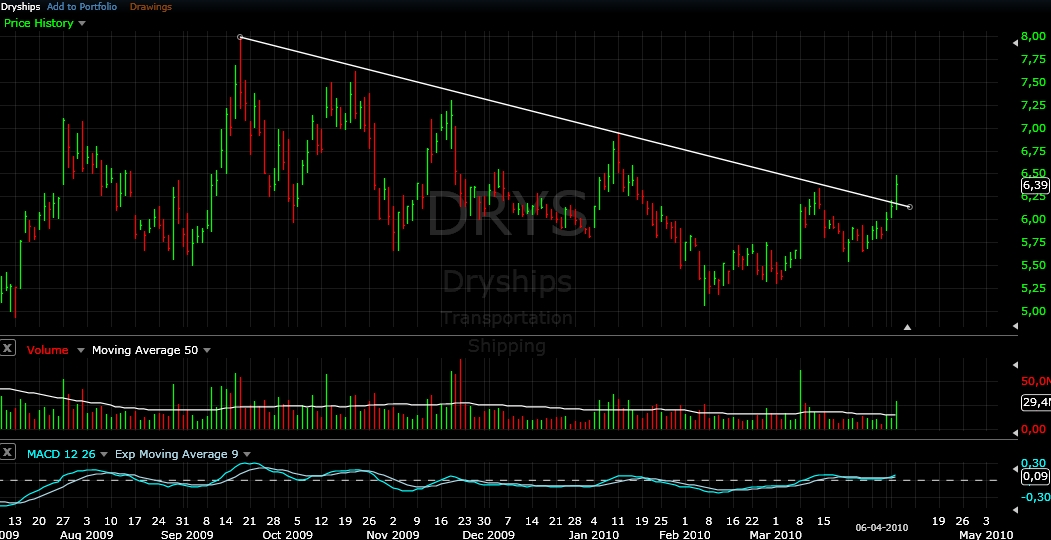Screen dimensions: 1051x540
Task: Click the 5,00 price axis value
Action: pos(1033,311)
